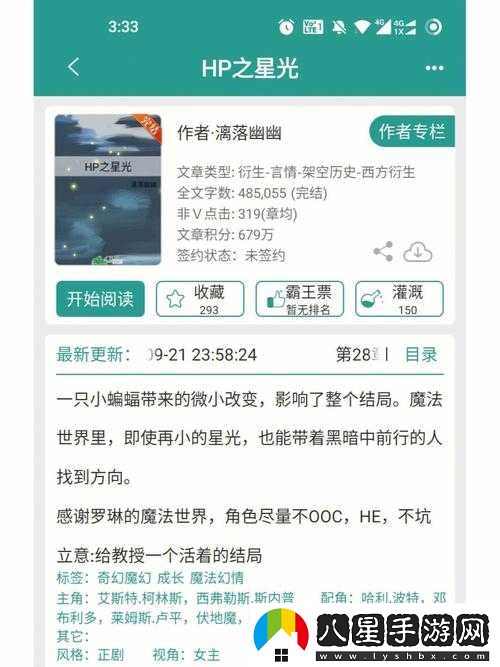
Task: Tap the 收藏 293 button label
Action: [209, 299]
